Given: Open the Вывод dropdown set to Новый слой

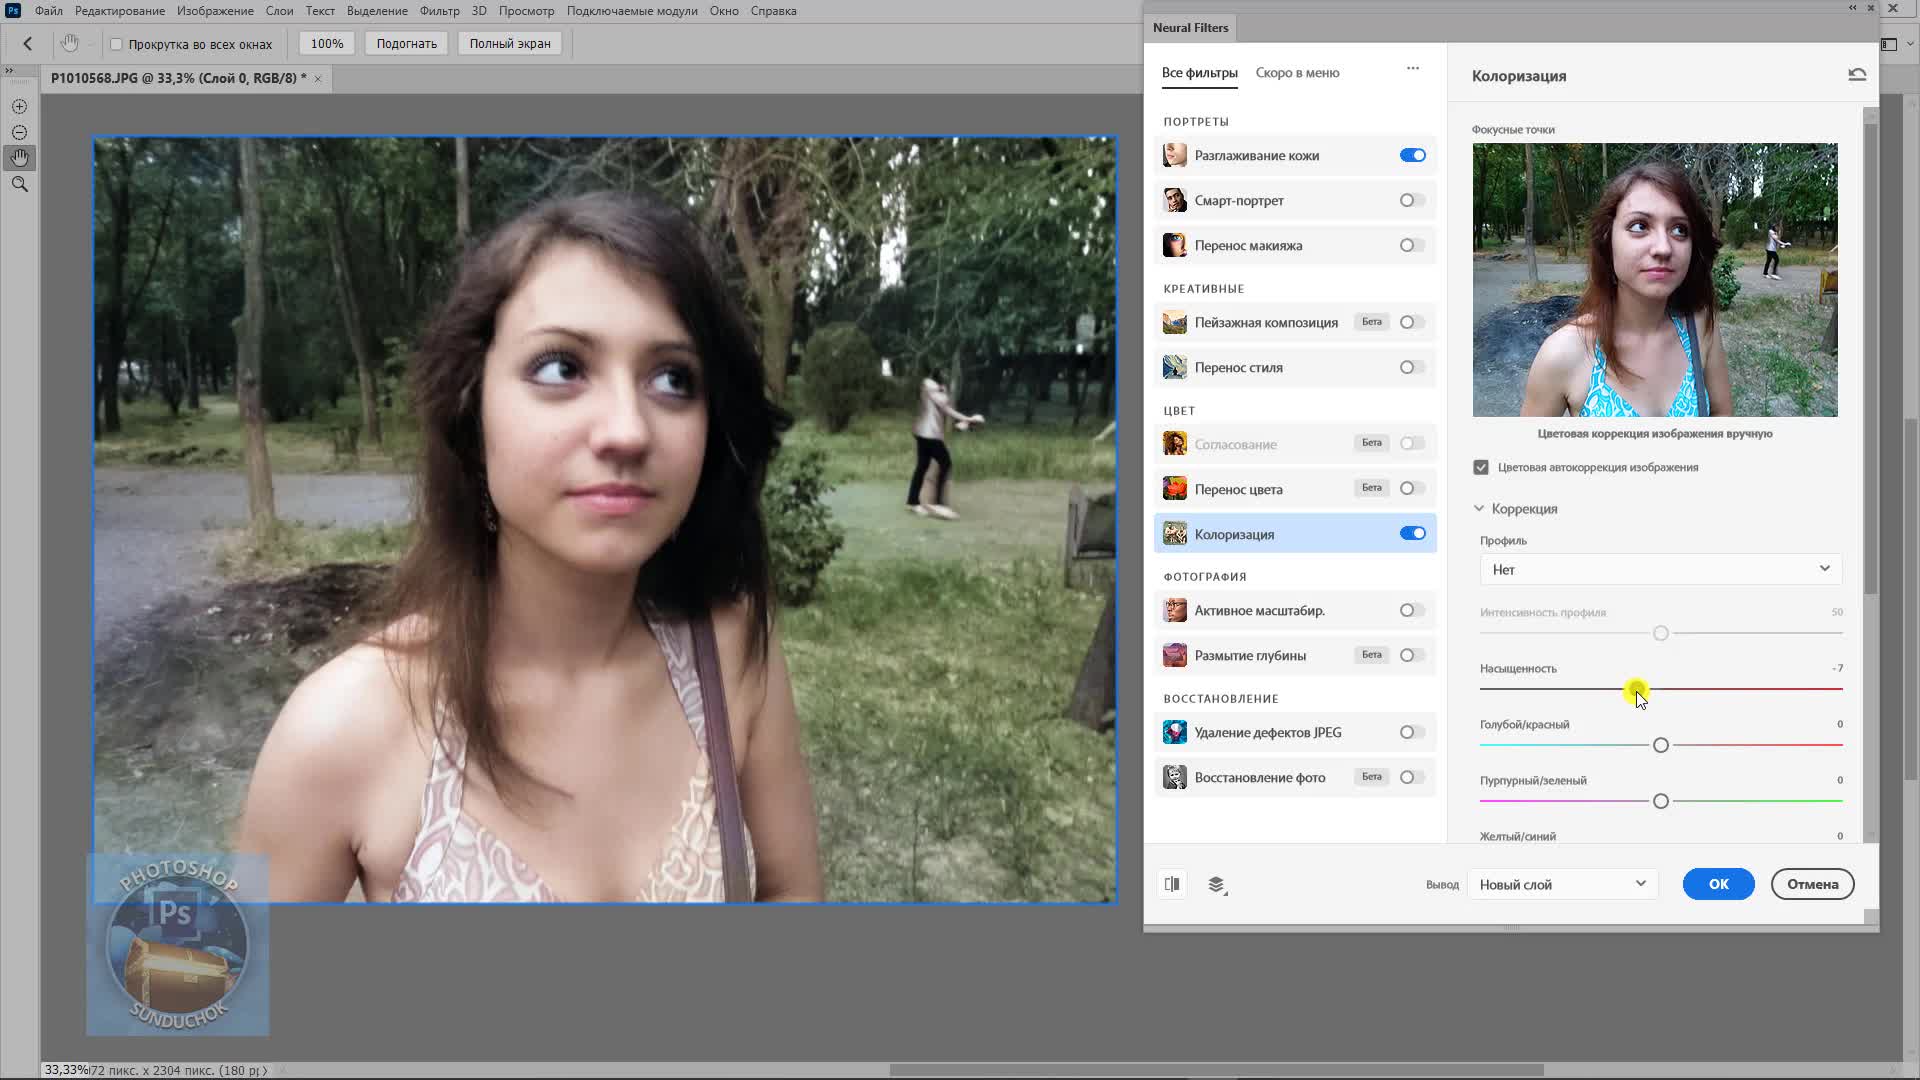Looking at the screenshot, I should click(x=1562, y=884).
